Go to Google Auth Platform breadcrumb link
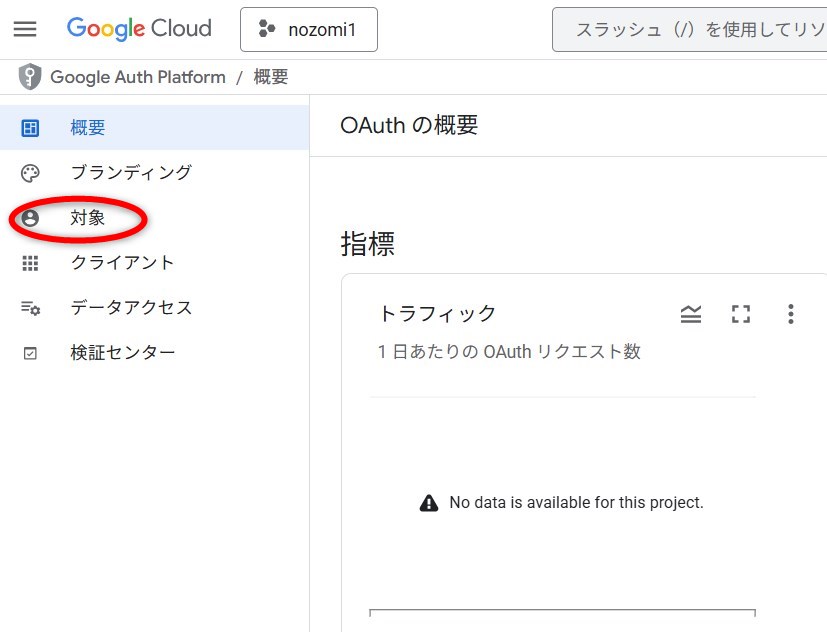827x632 pixels. click(x=137, y=77)
